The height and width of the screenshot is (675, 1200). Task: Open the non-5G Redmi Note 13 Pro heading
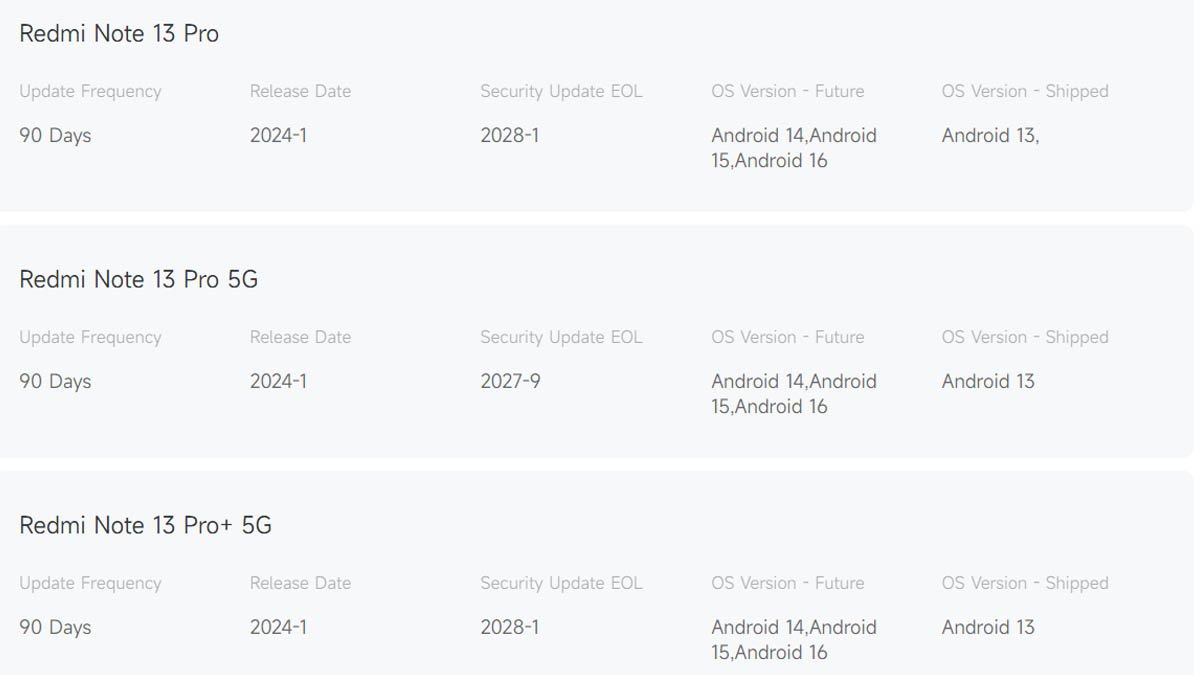[x=119, y=34]
